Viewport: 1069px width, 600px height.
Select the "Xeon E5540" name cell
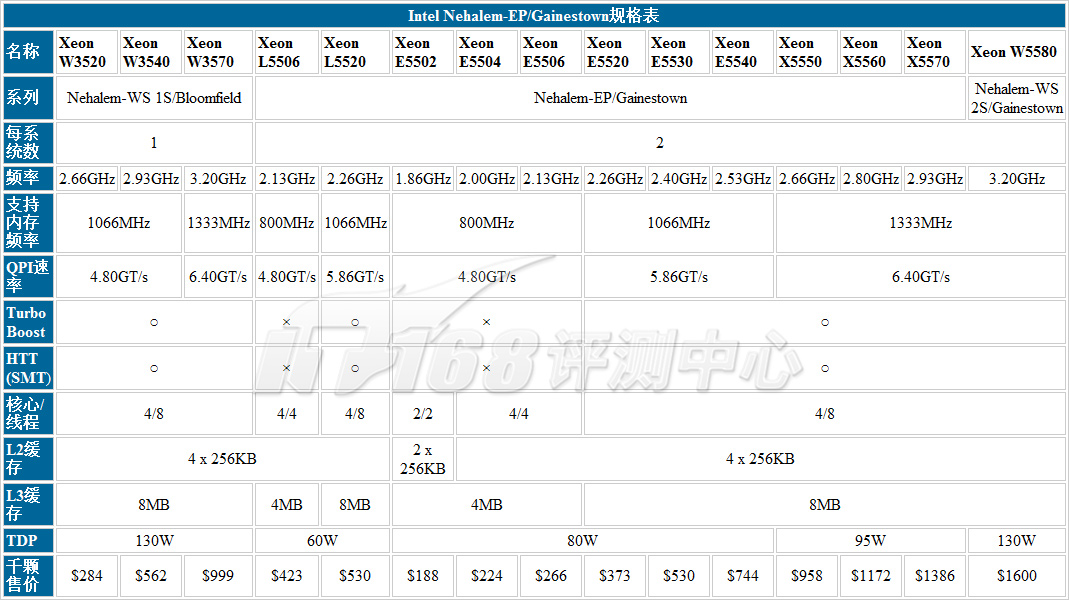click(x=742, y=52)
